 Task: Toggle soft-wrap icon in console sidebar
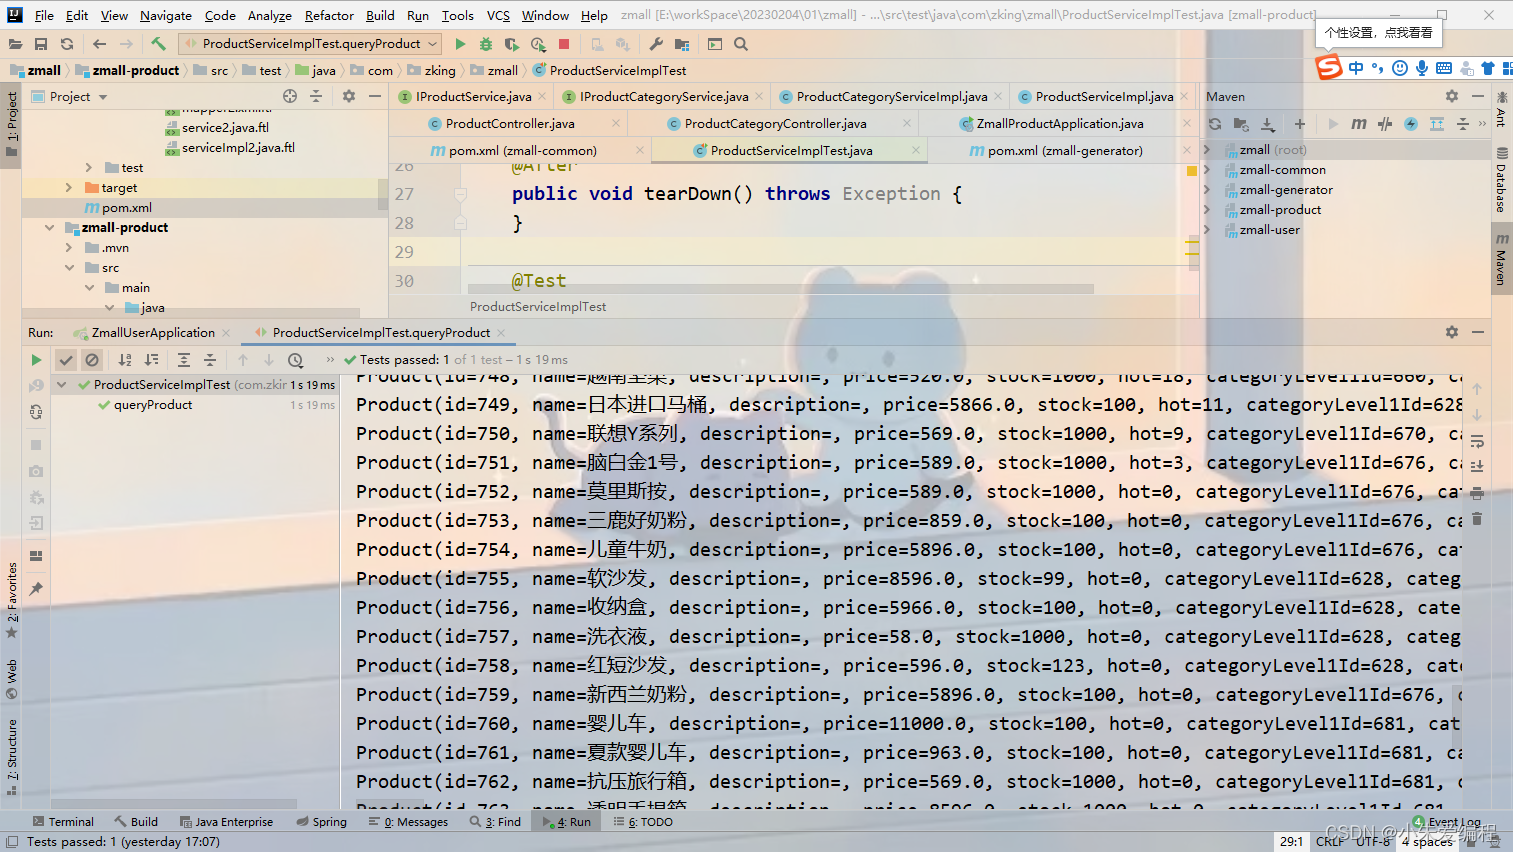click(x=1477, y=441)
